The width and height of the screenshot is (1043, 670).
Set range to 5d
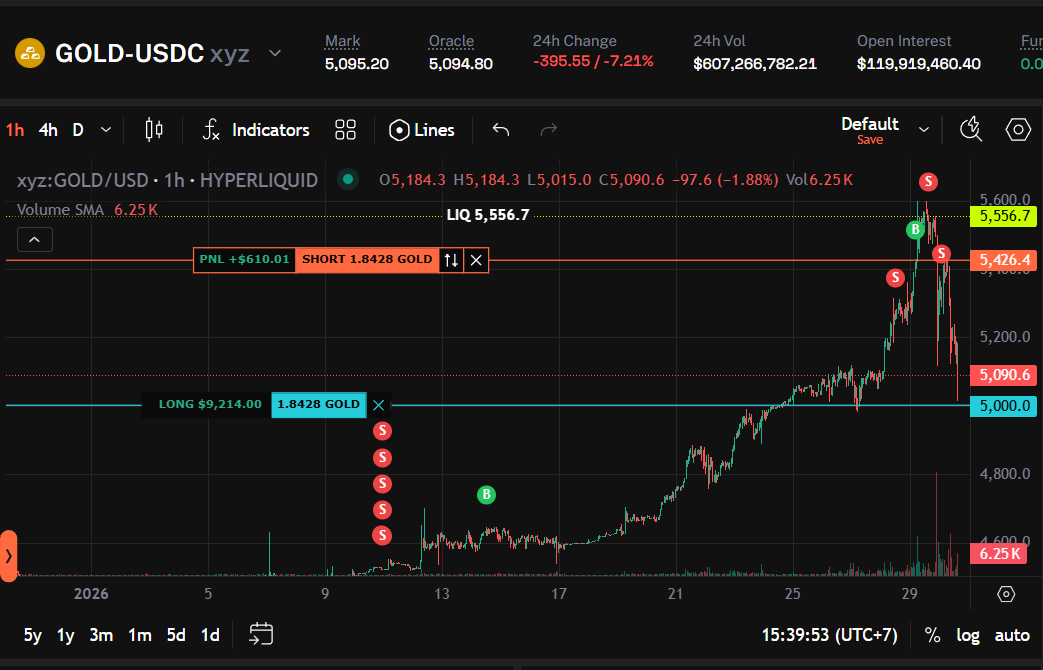176,635
